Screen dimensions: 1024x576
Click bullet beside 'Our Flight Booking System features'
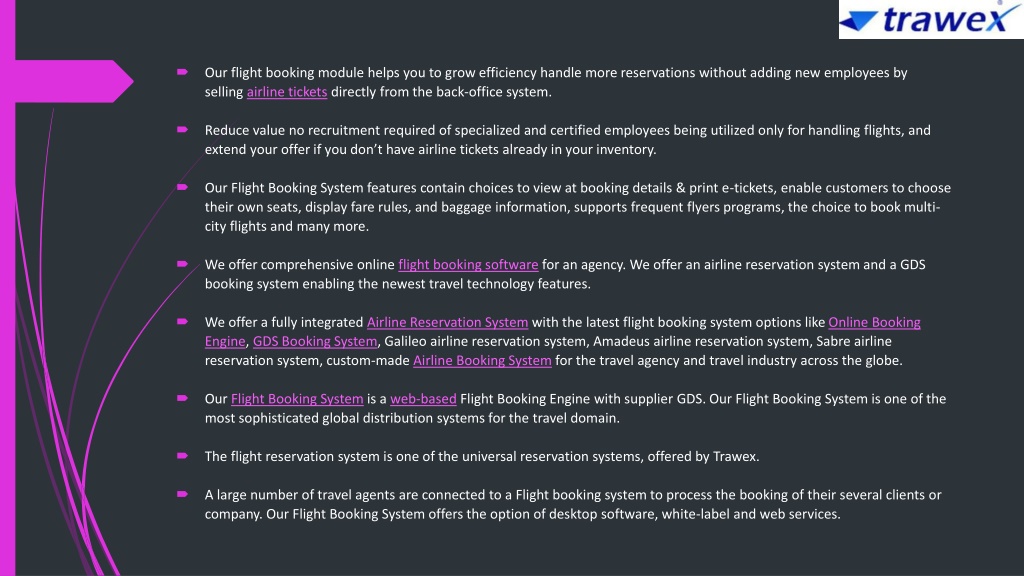(x=182, y=187)
